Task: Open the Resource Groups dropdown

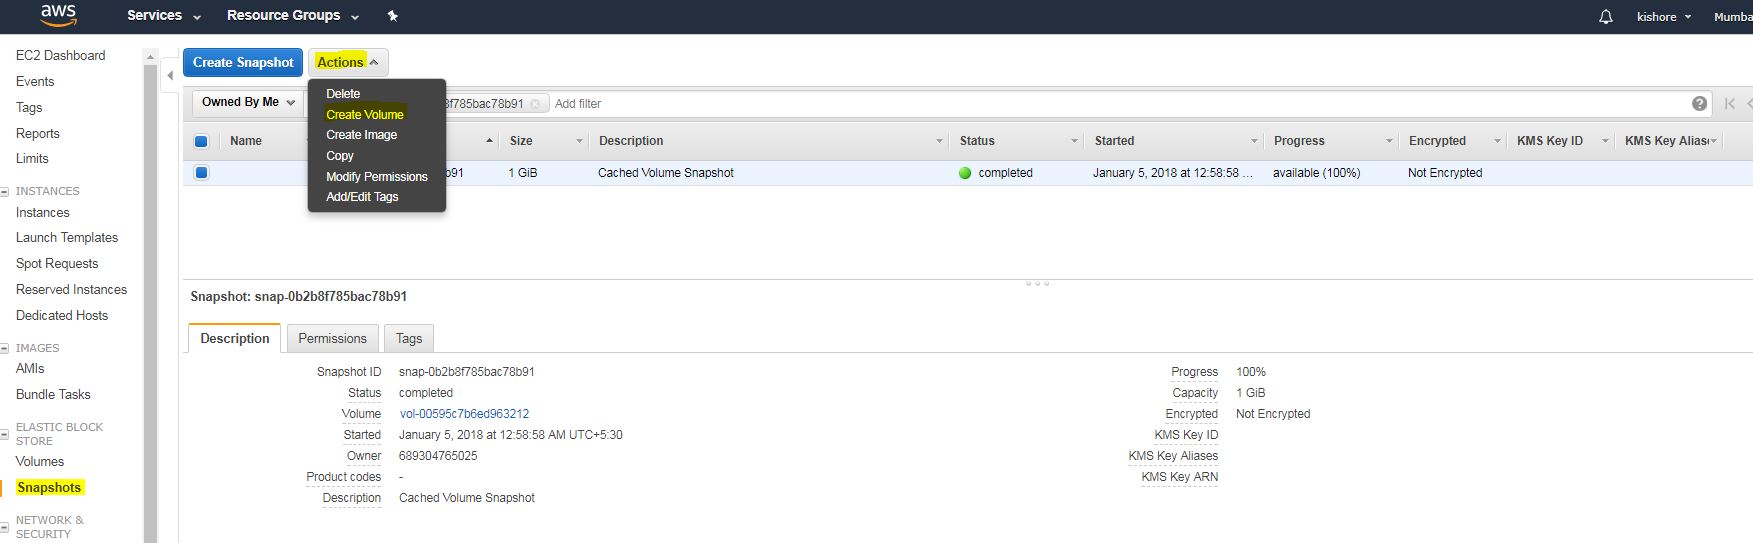Action: point(292,16)
